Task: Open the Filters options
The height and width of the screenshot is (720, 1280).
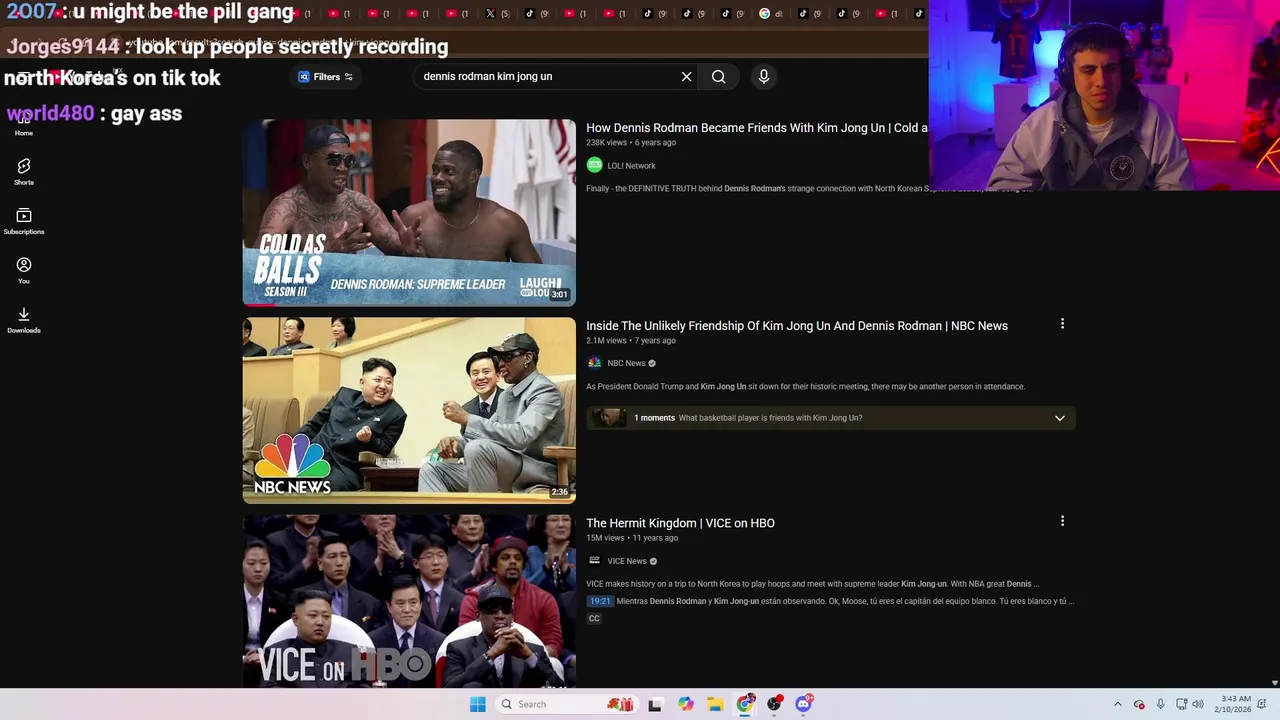Action: click(326, 77)
